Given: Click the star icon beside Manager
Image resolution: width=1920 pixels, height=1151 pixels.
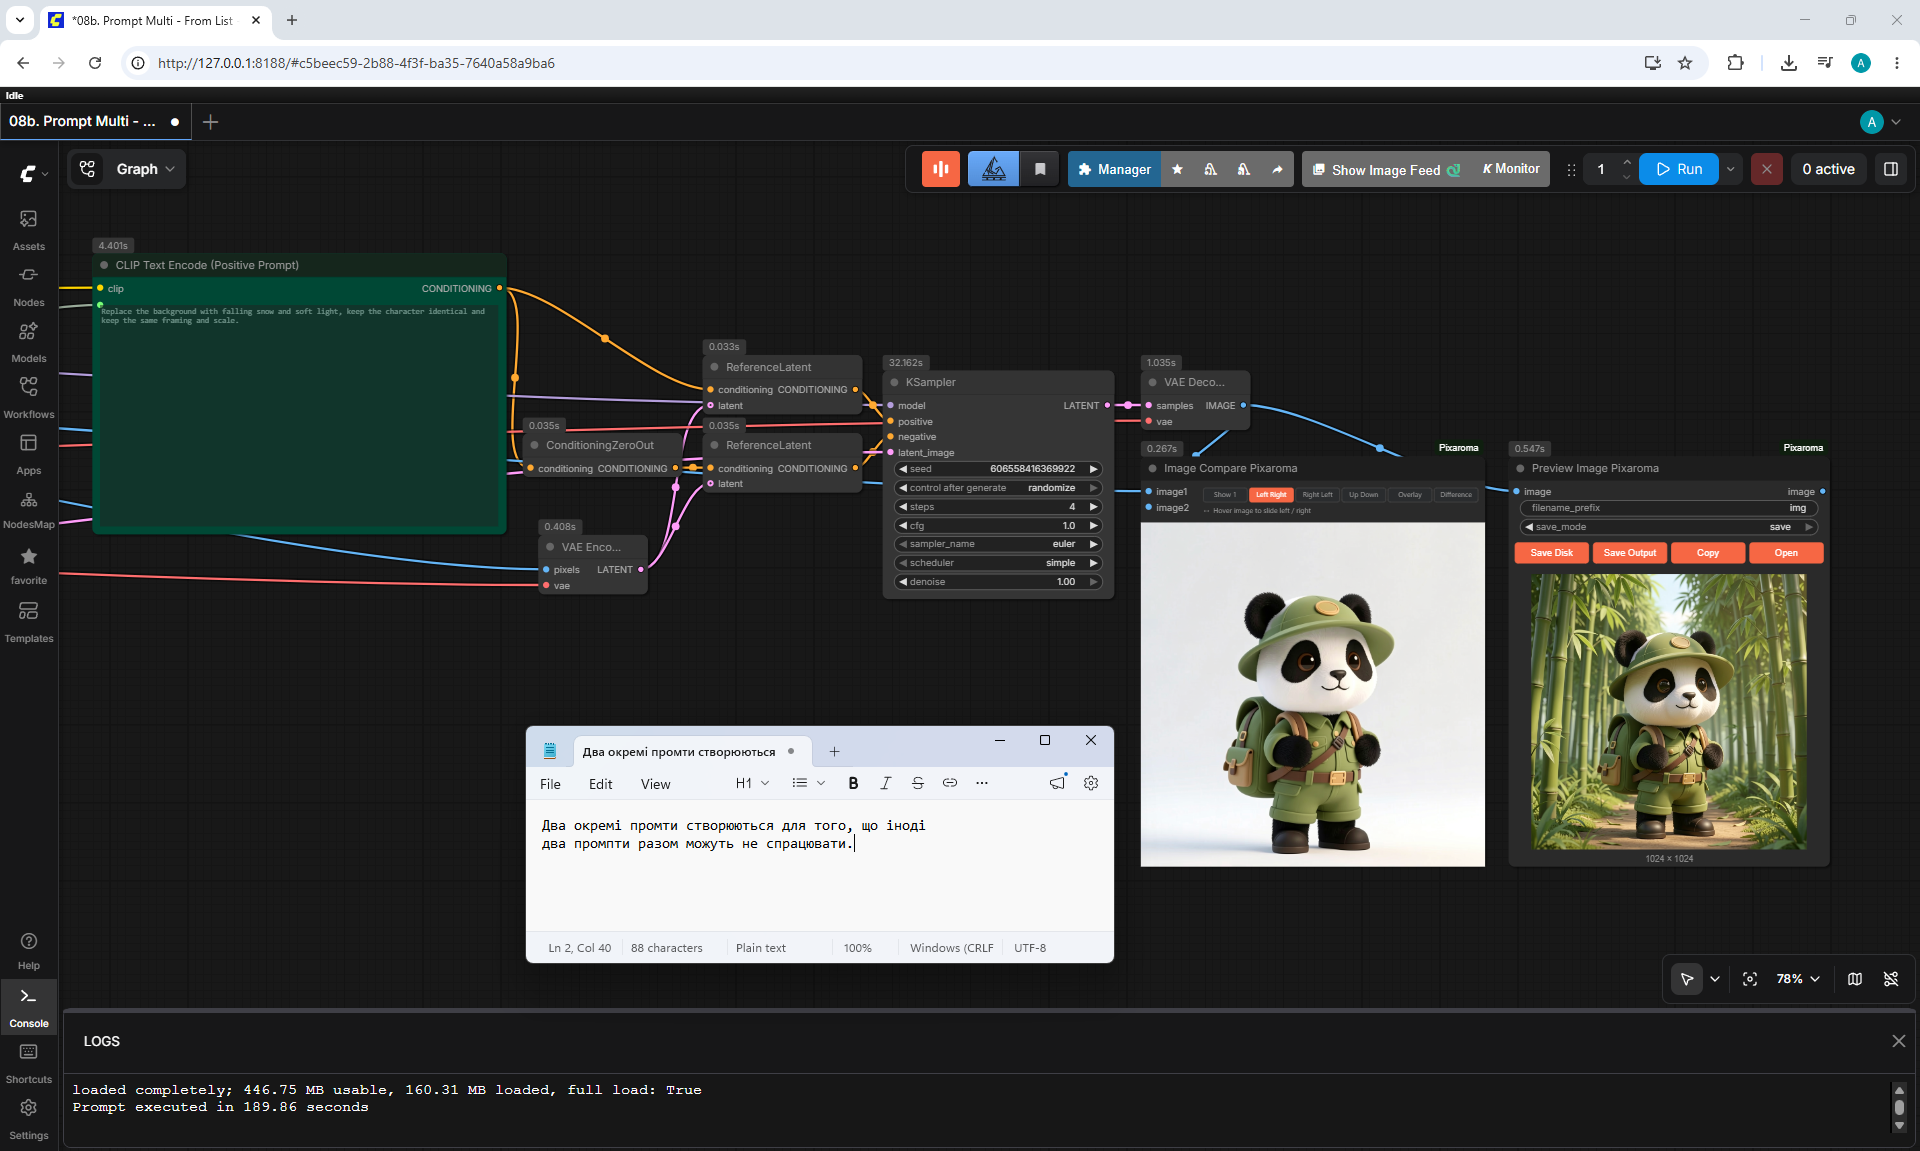Looking at the screenshot, I should (x=1177, y=169).
